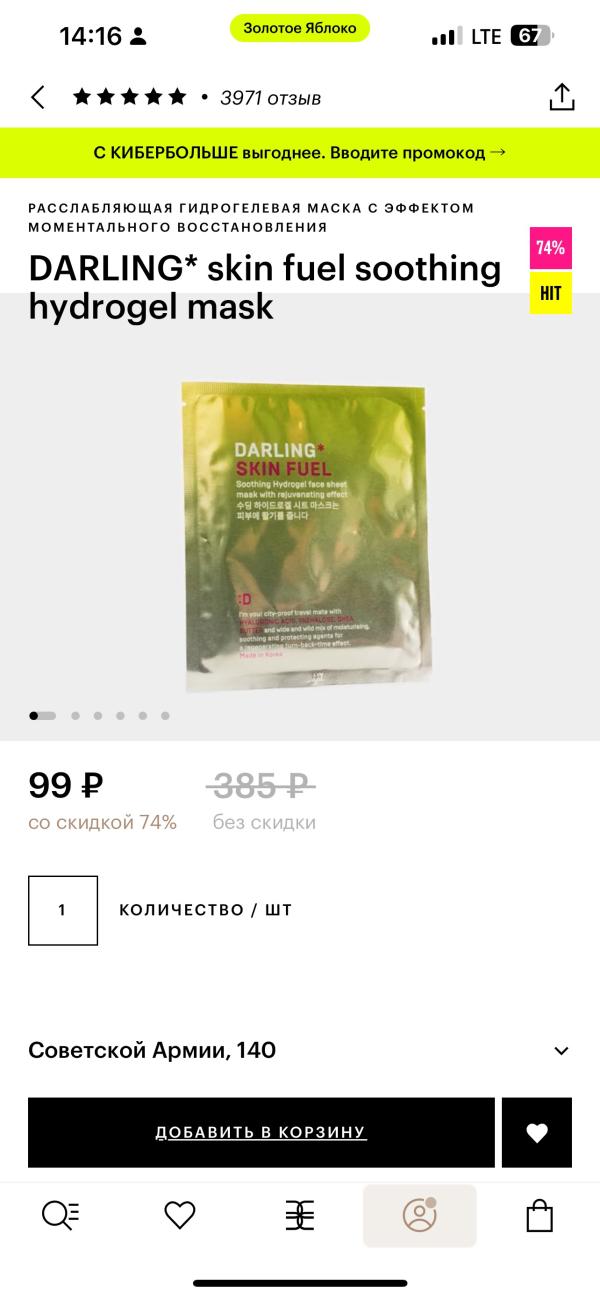The image size is (600, 1297).
Task: Tap the pink 74% discount badge
Action: coord(551,248)
